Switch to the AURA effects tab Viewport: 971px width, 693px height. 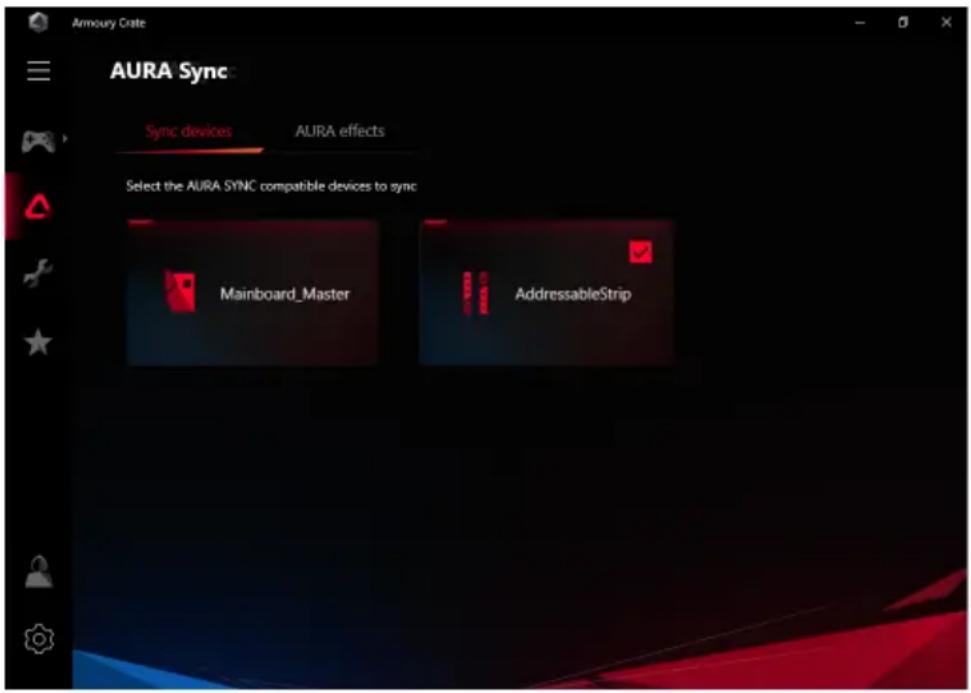click(x=339, y=131)
